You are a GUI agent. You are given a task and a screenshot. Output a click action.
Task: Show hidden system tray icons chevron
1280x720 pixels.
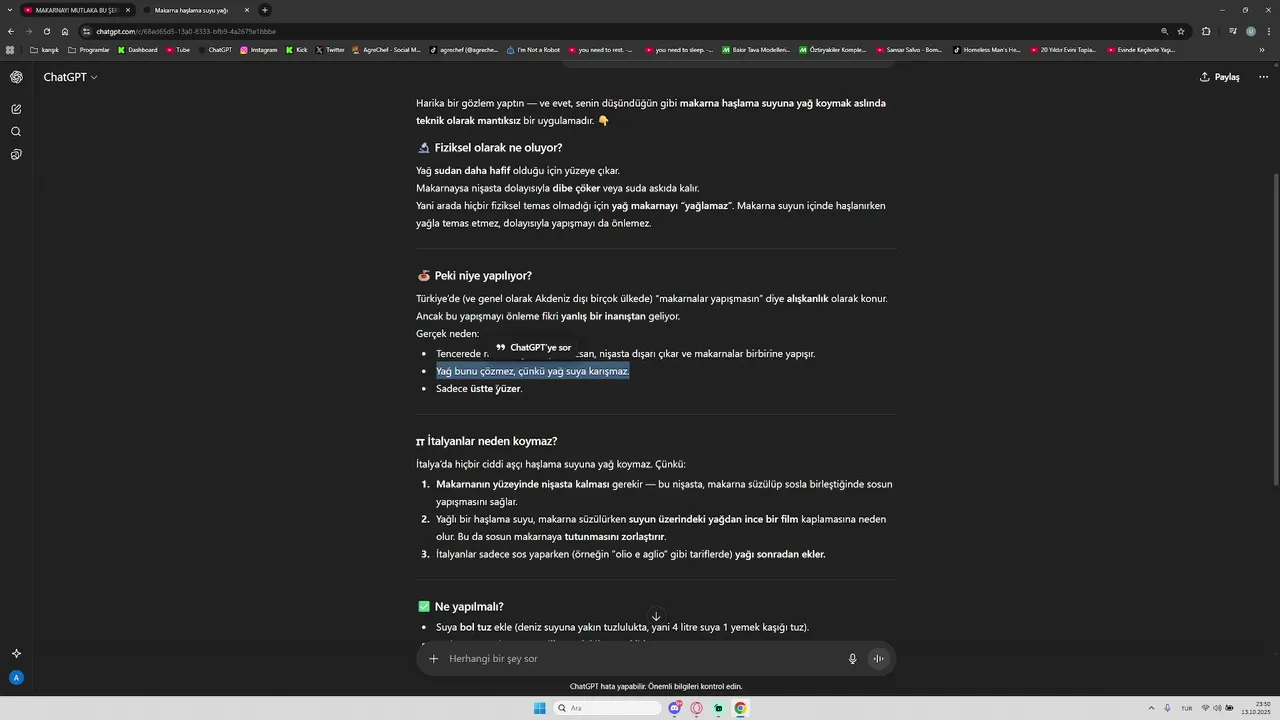[1150, 708]
